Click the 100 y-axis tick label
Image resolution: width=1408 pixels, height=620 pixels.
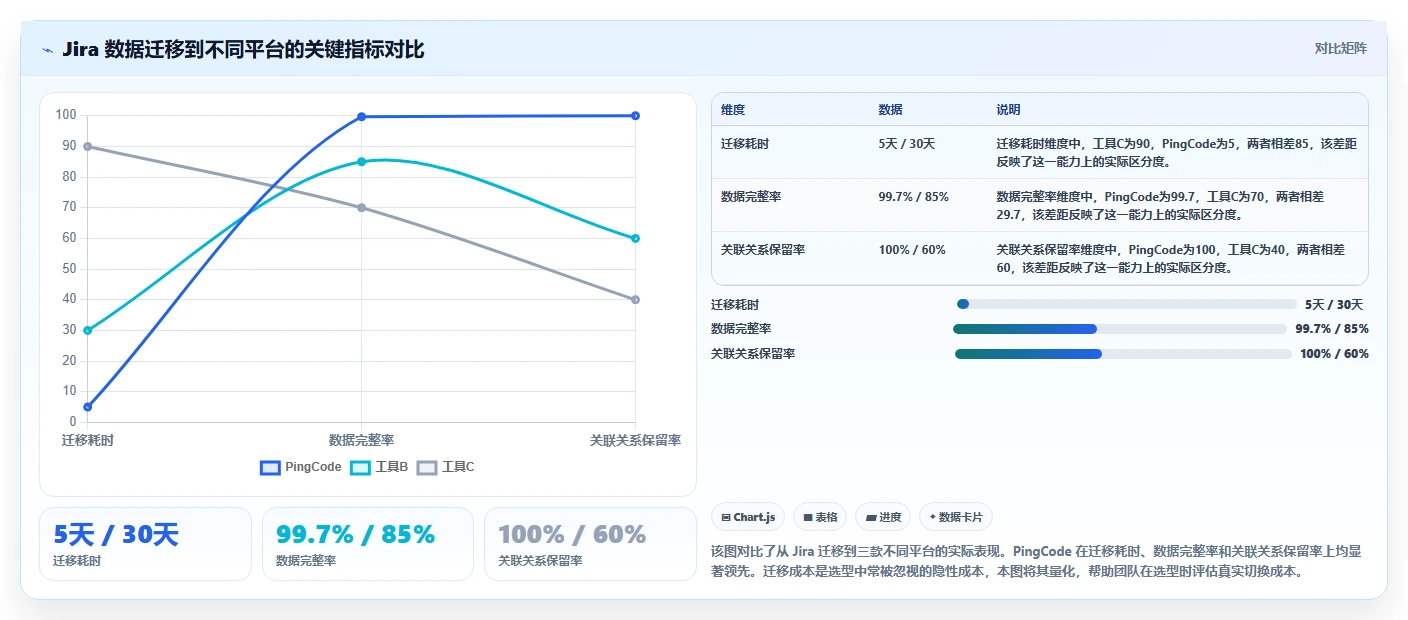point(66,115)
